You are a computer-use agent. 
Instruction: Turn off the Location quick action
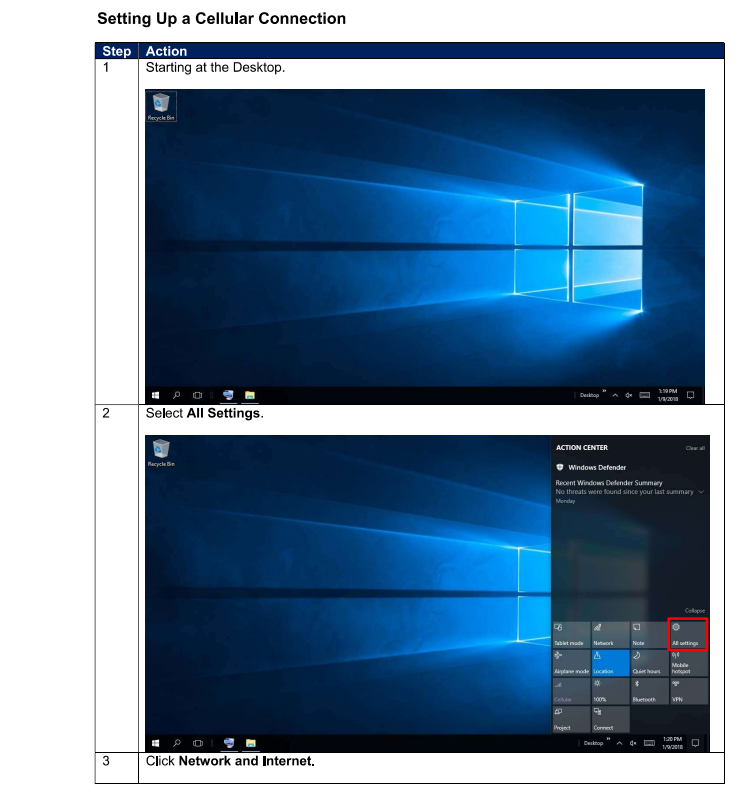point(610,662)
